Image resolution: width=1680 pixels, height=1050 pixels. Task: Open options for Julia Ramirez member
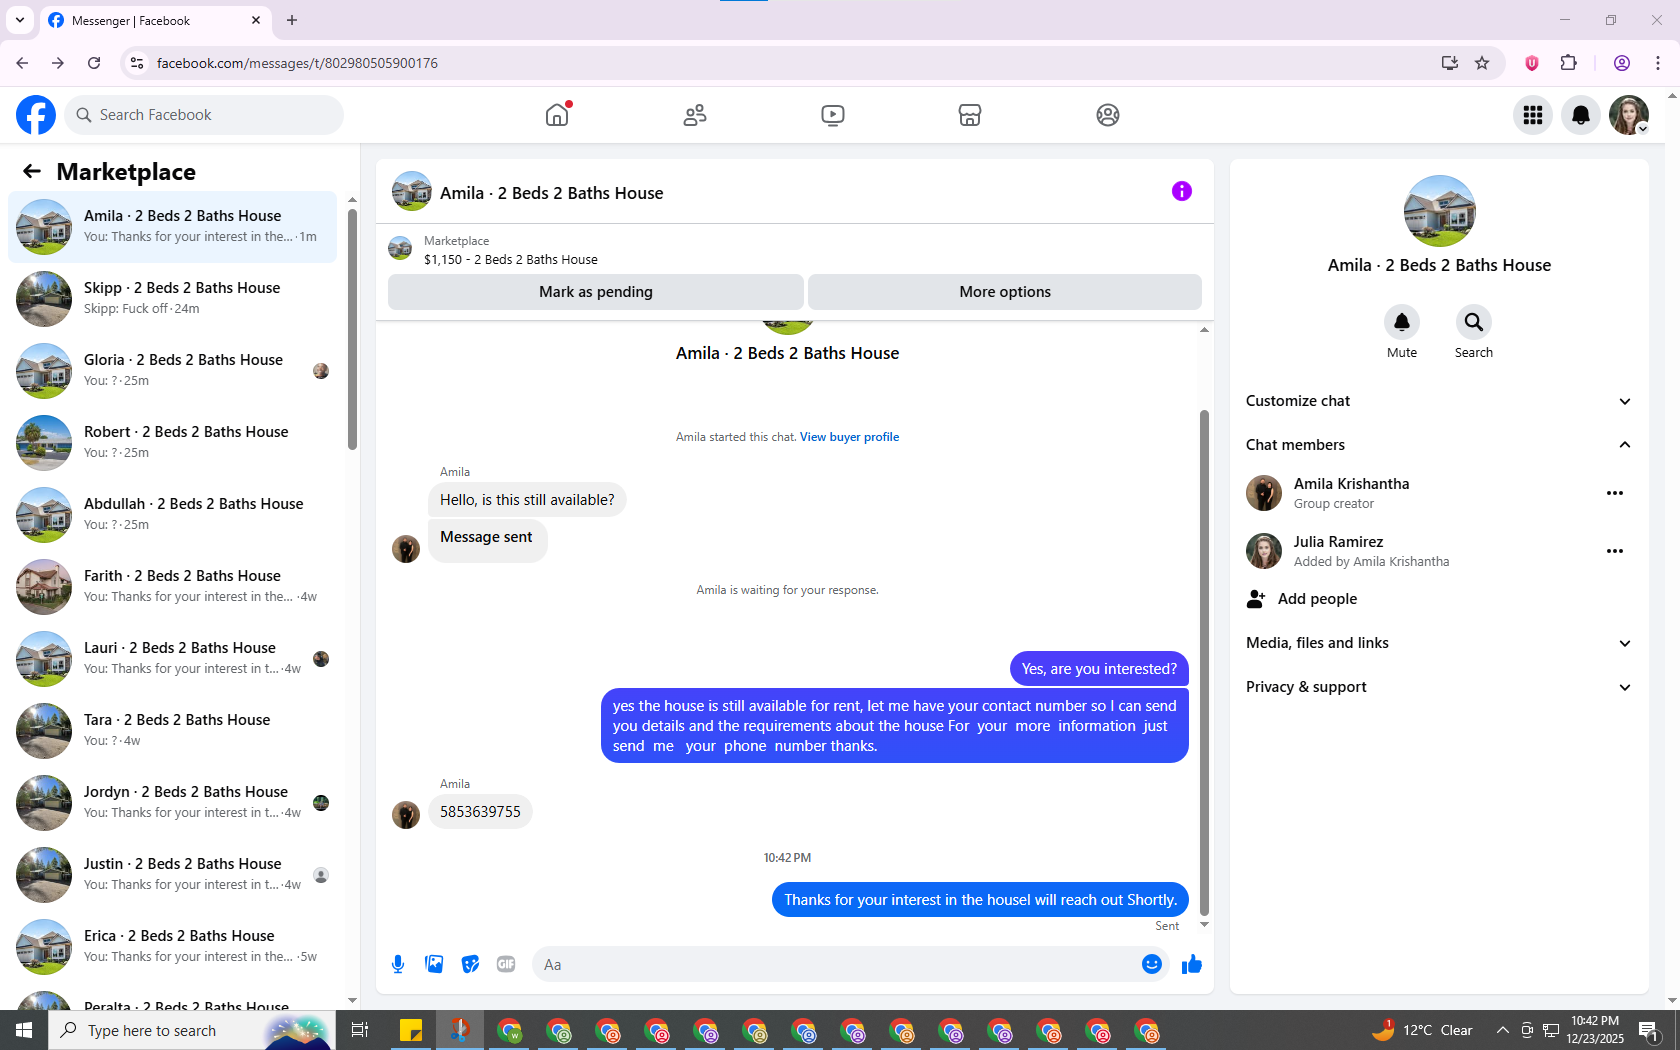[x=1615, y=551]
